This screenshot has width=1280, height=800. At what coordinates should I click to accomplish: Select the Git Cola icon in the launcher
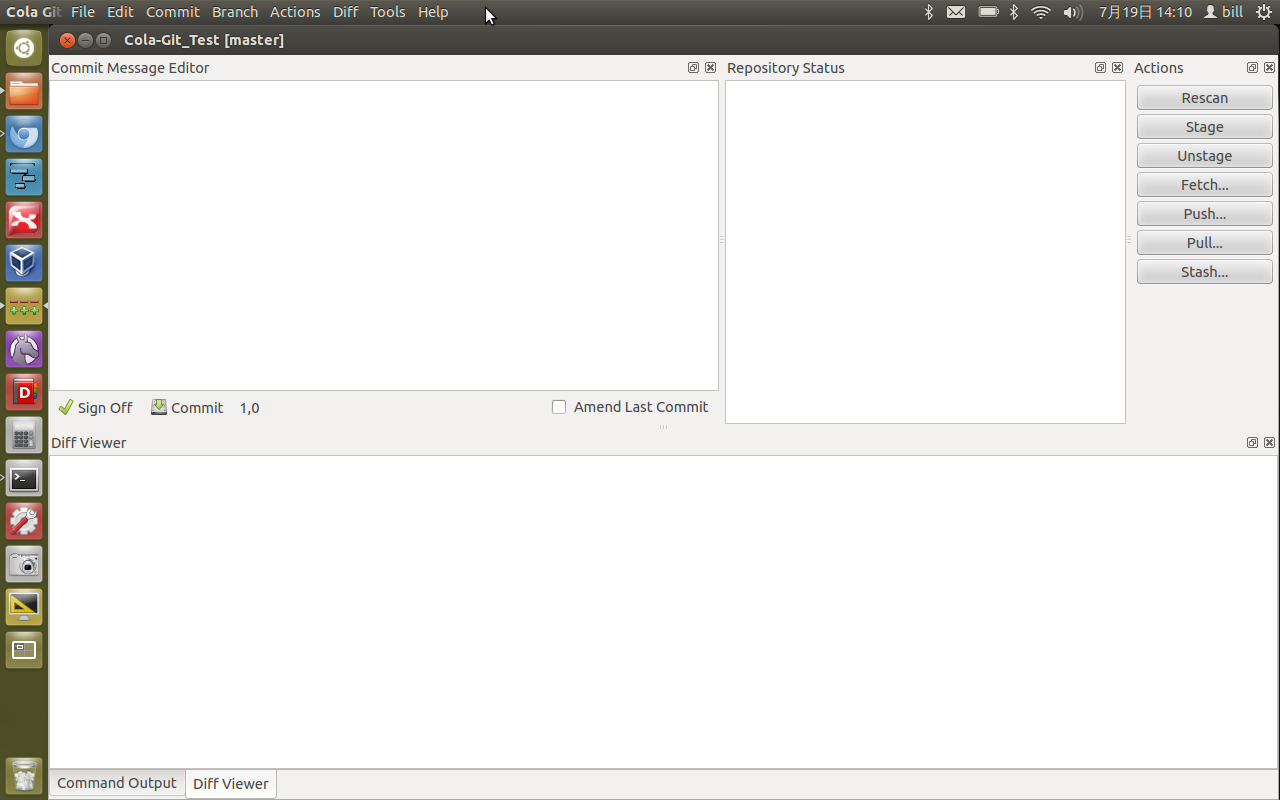pos(24,305)
